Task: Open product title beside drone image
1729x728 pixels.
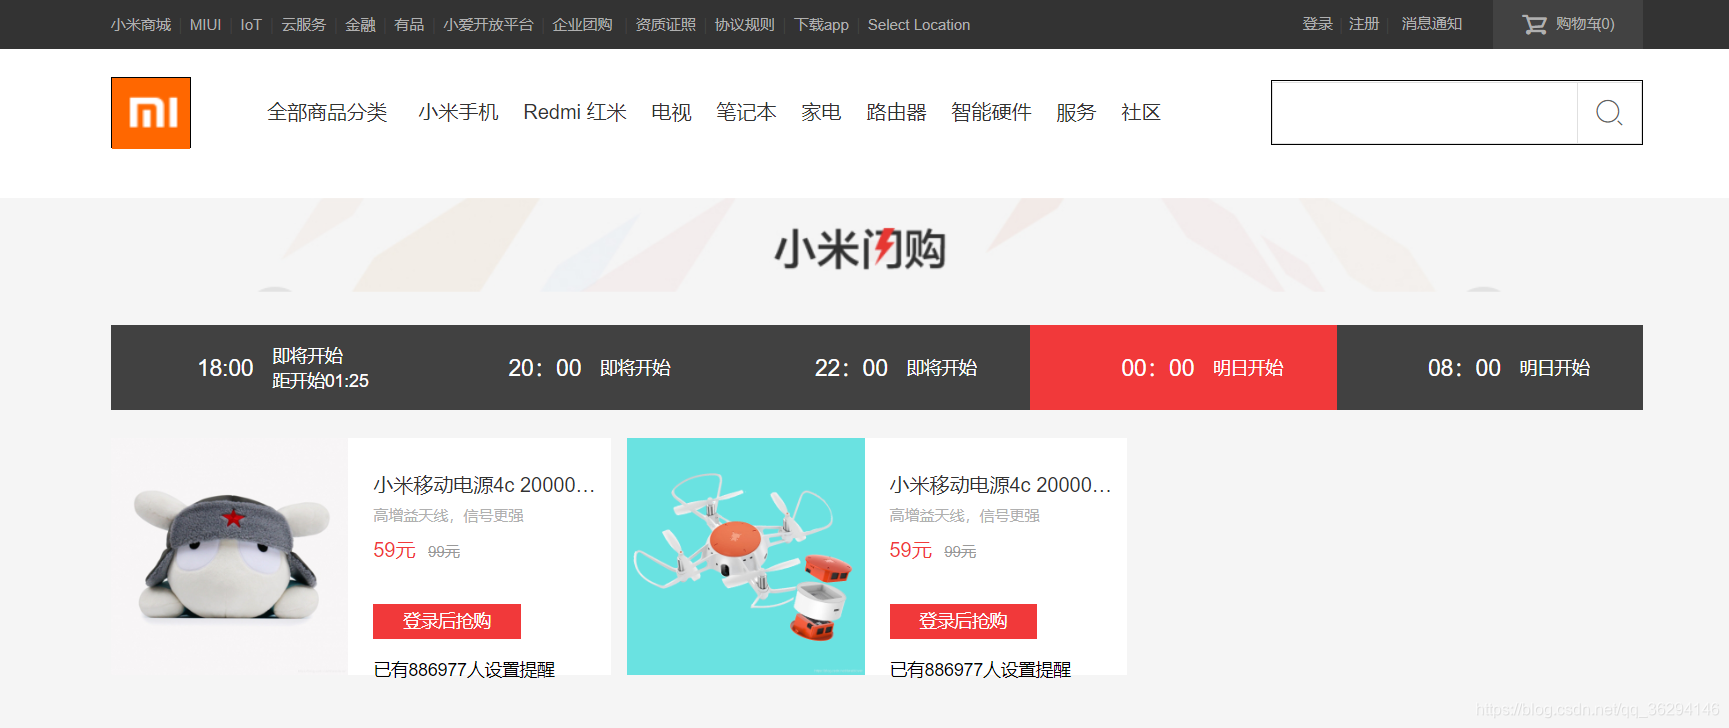Action: [1000, 485]
